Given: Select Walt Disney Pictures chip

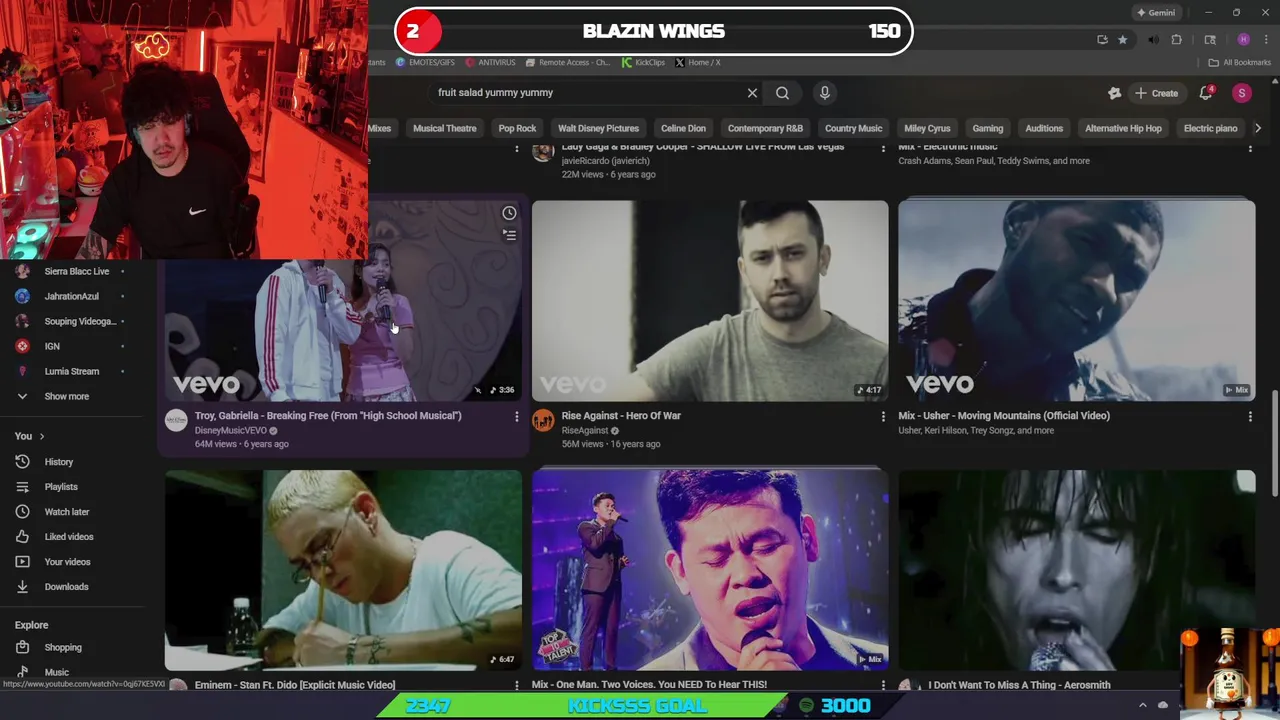Looking at the screenshot, I should click(x=598, y=128).
